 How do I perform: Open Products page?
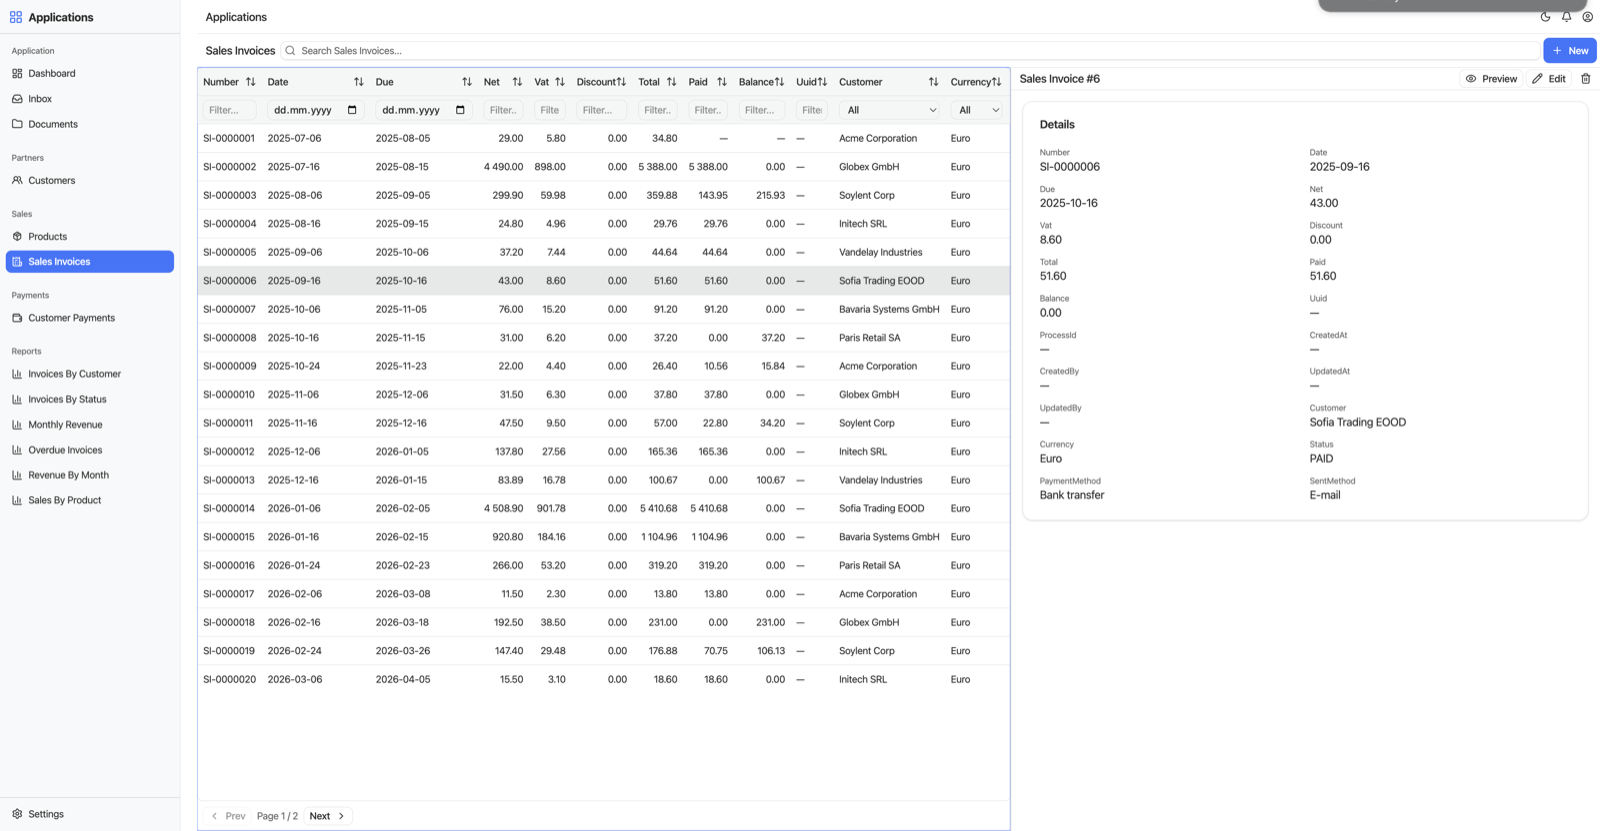pyautogui.click(x=90, y=236)
